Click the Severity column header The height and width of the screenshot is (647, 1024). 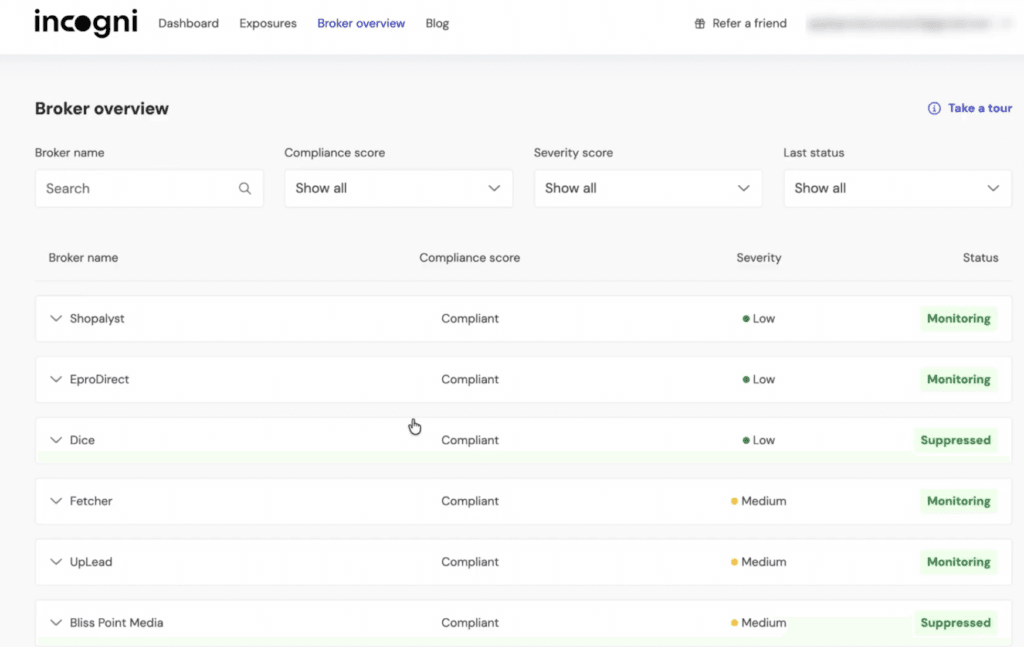[x=759, y=258]
